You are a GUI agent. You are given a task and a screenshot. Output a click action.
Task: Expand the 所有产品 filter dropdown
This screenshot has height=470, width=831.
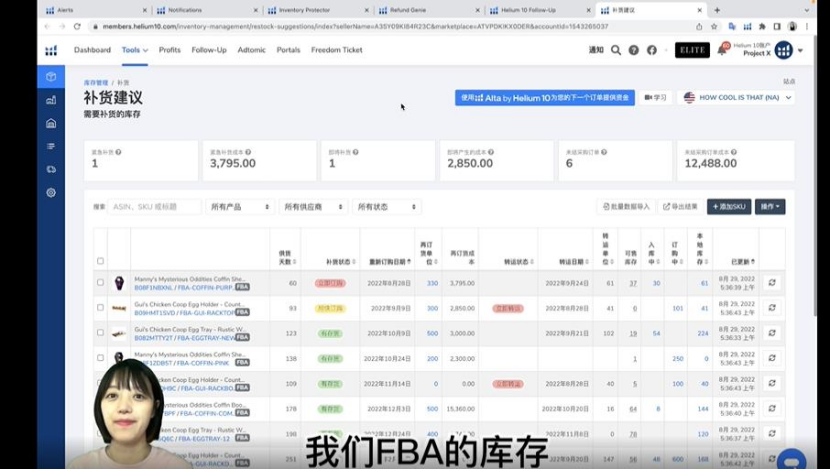tap(240, 207)
